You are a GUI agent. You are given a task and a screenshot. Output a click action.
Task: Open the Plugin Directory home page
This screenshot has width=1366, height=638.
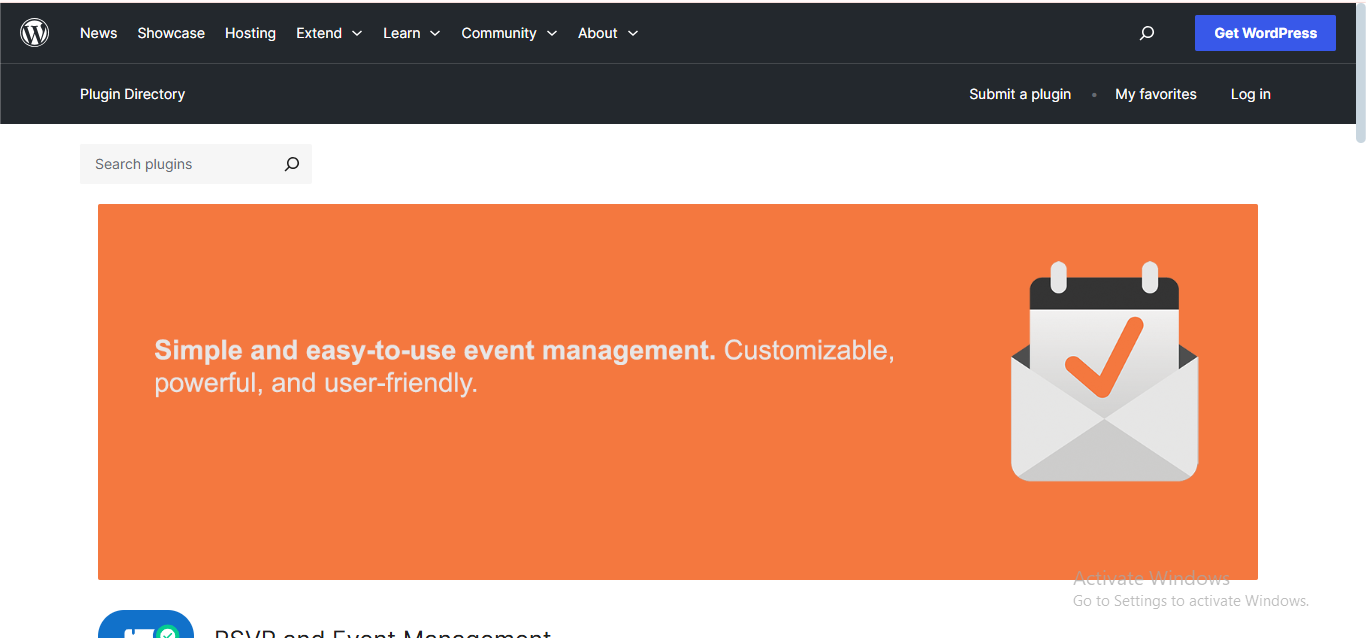pyautogui.click(x=132, y=93)
